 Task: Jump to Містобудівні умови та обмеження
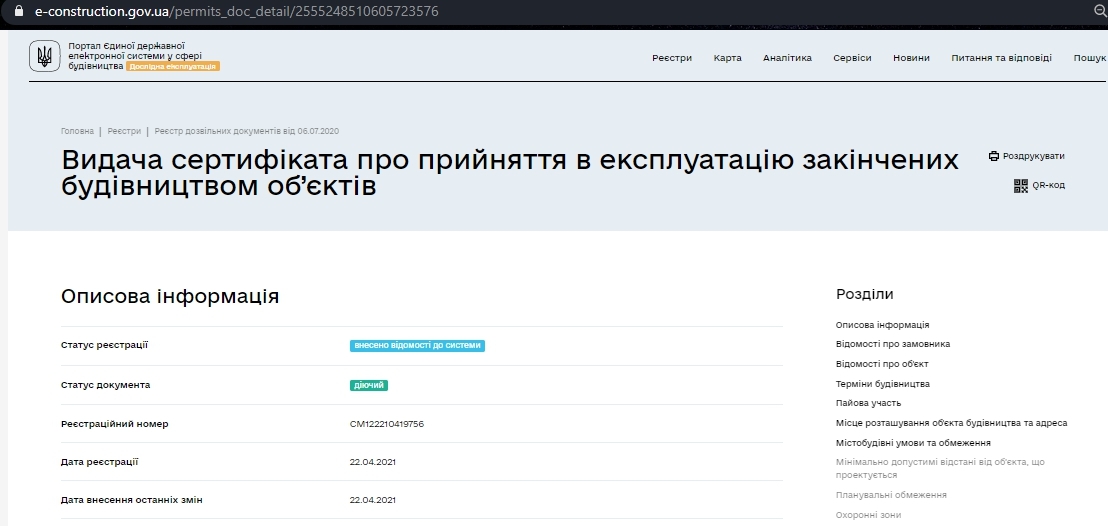[x=913, y=443]
